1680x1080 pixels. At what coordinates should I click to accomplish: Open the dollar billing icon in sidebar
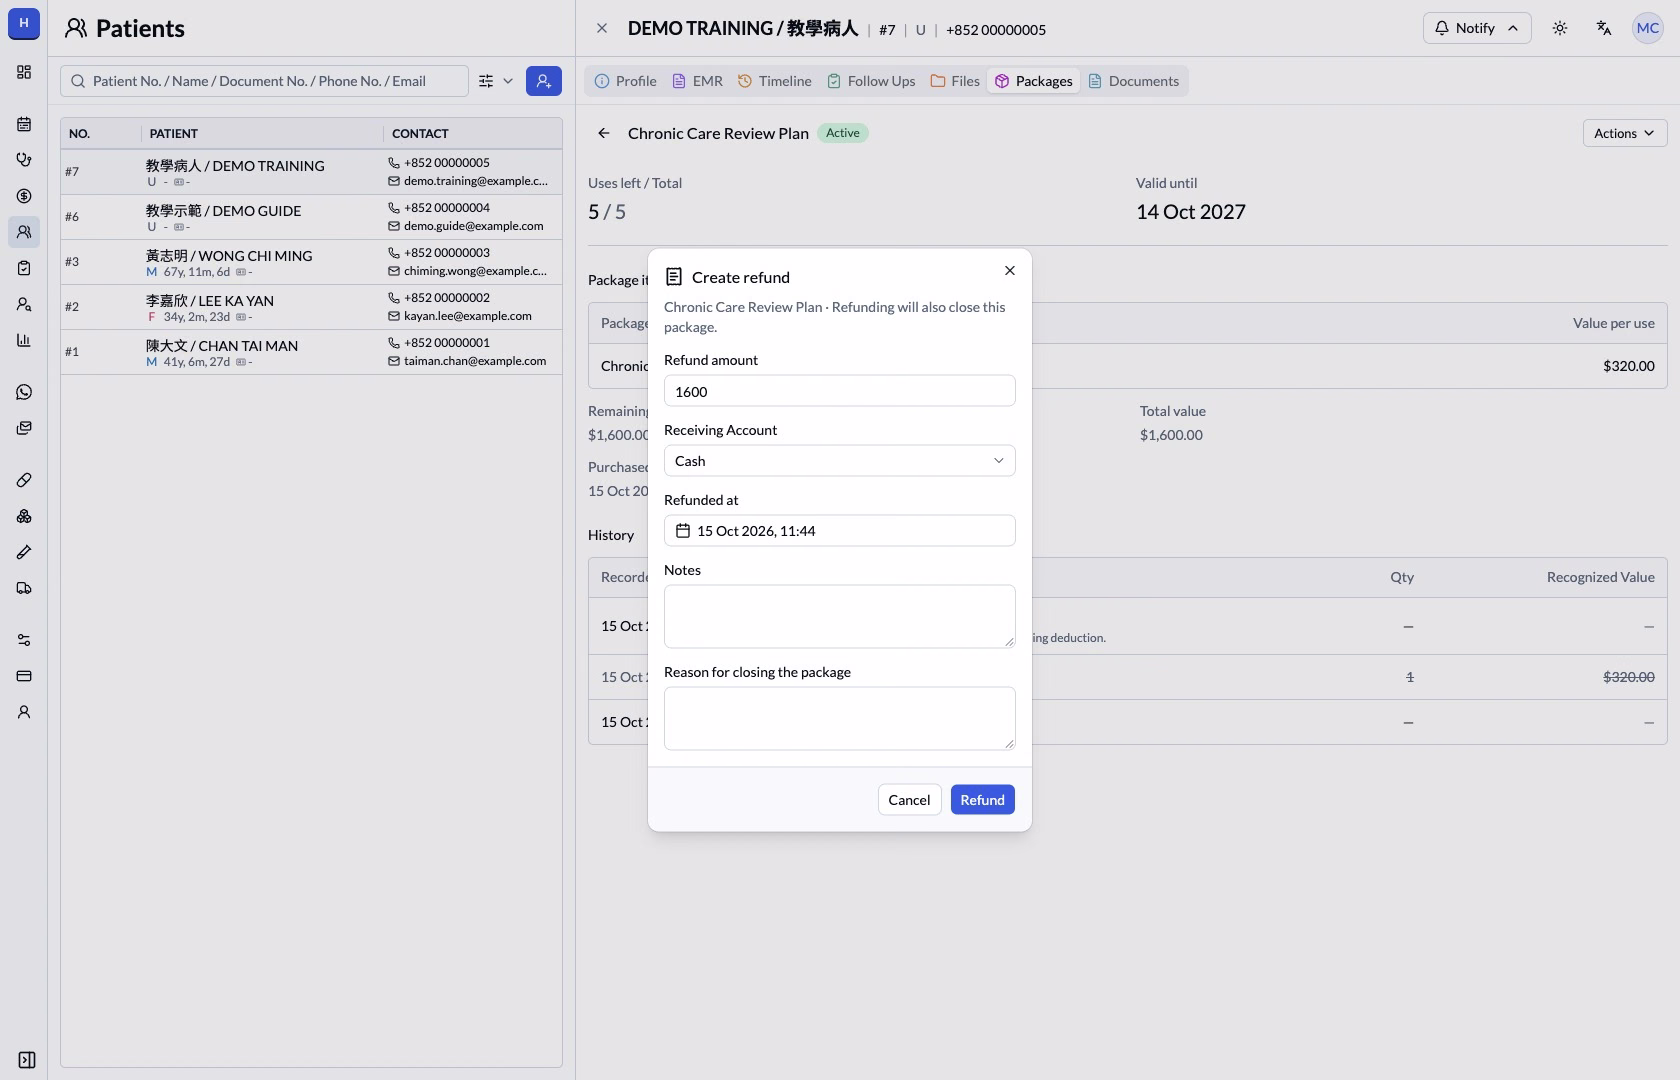coord(24,196)
